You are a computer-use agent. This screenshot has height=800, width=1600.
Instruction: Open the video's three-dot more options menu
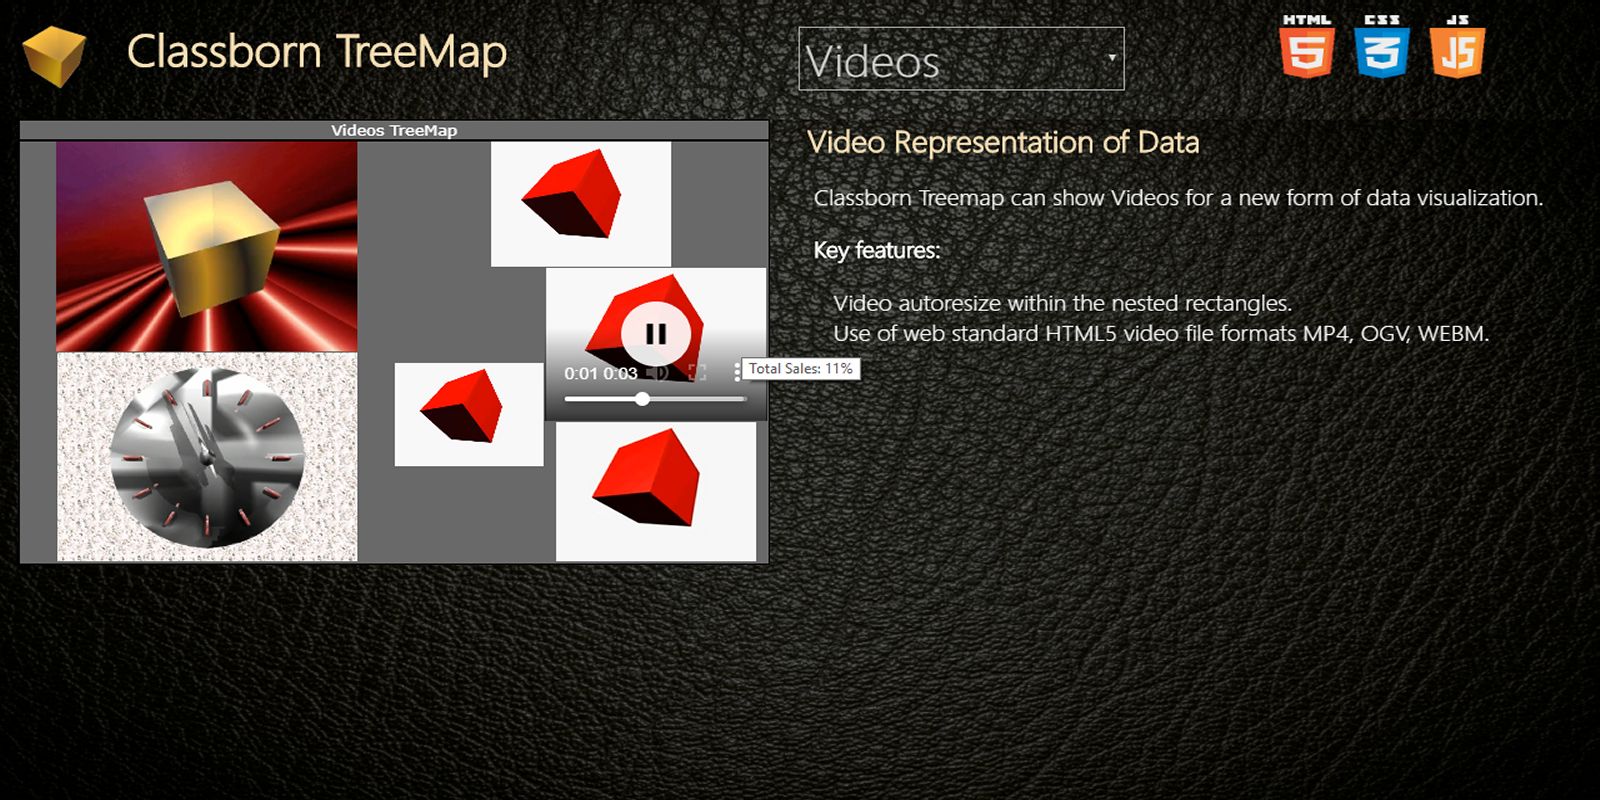[737, 373]
